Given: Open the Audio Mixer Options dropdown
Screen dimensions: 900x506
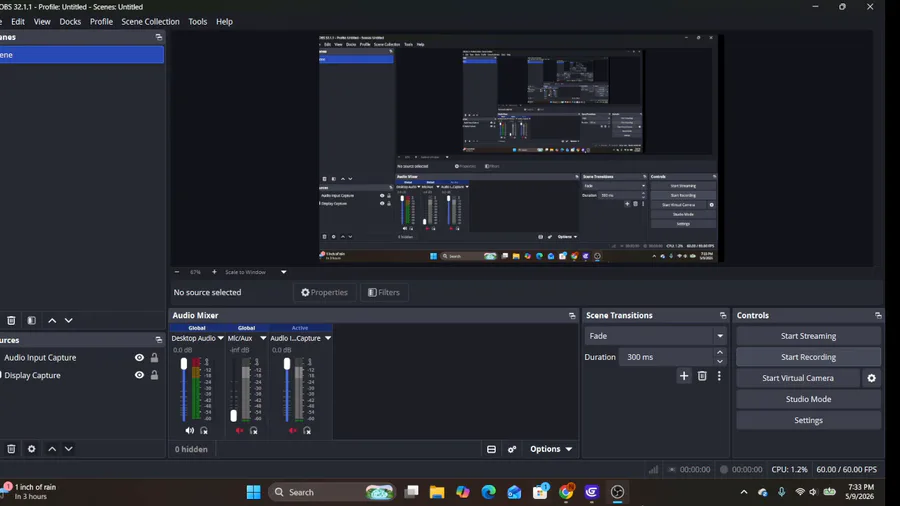Looking at the screenshot, I should click(550, 449).
